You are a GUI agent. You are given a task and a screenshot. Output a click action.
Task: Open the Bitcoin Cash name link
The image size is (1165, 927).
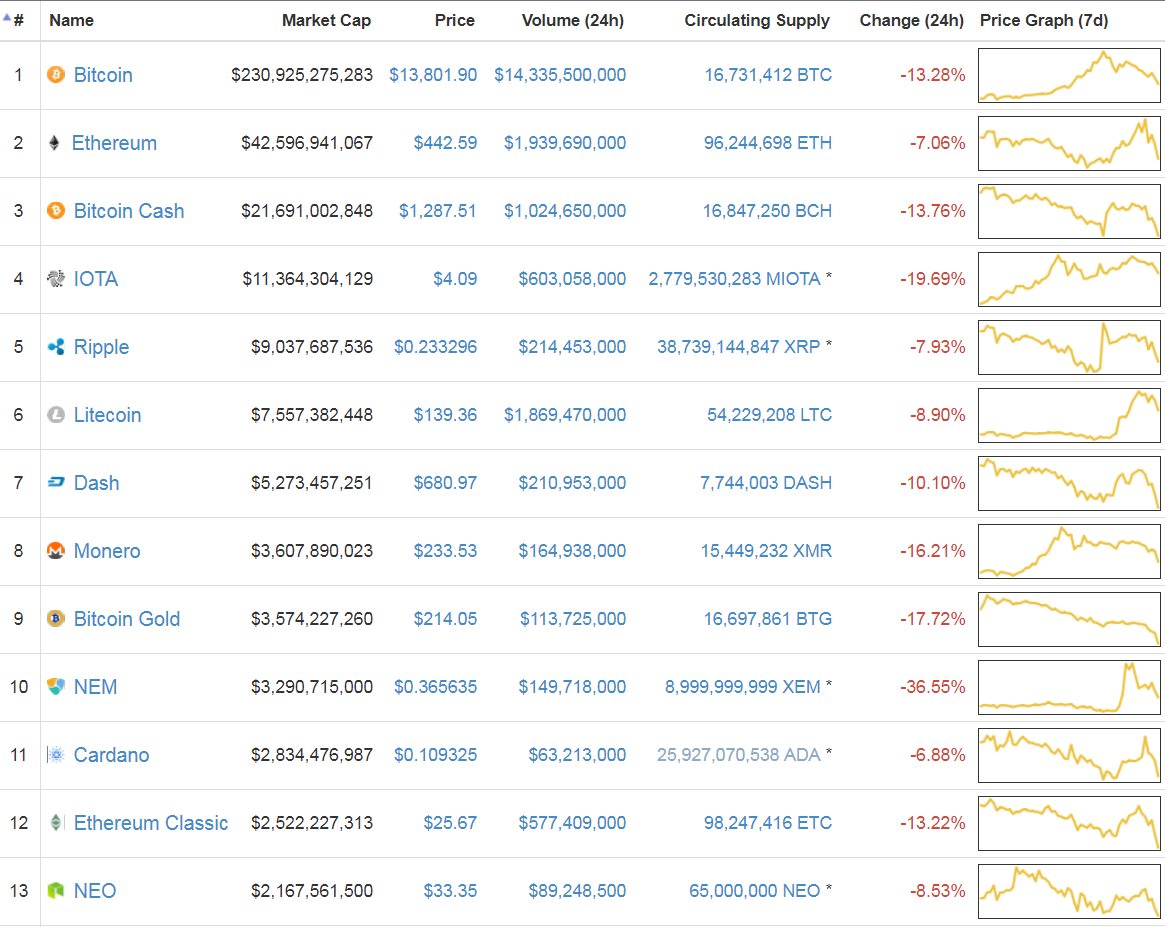129,211
